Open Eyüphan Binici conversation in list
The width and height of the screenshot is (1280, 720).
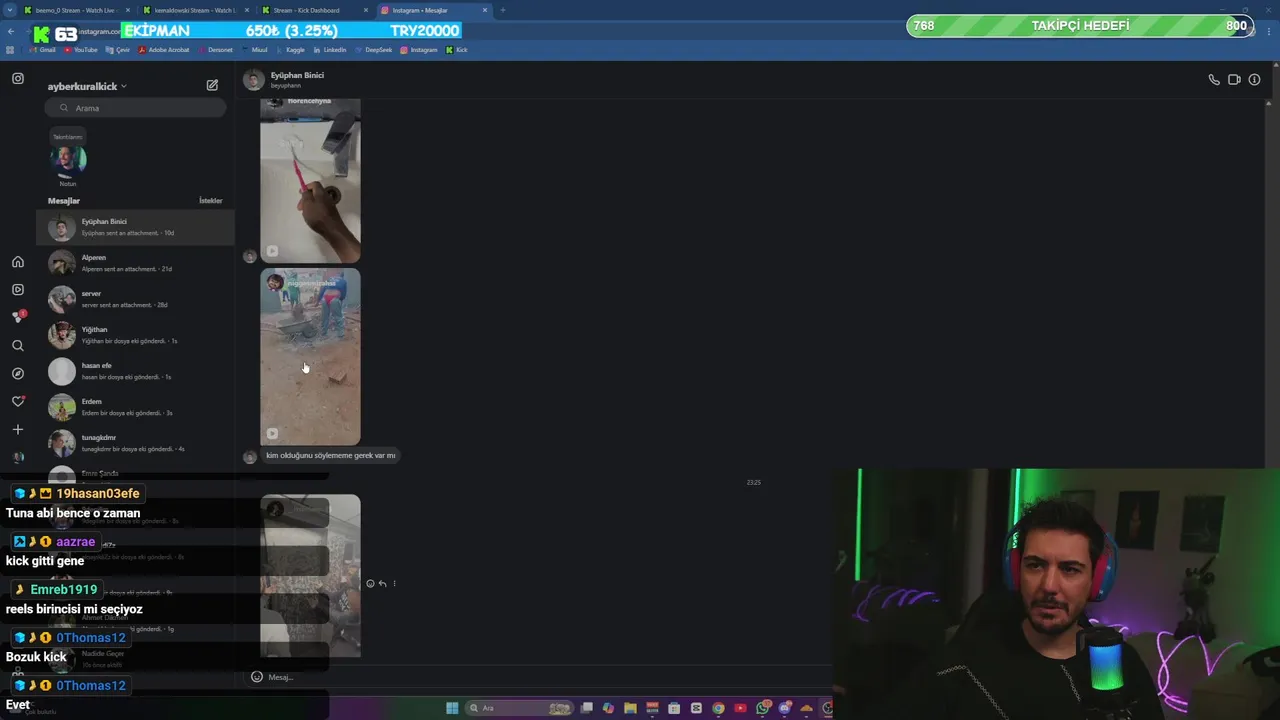tap(135, 227)
